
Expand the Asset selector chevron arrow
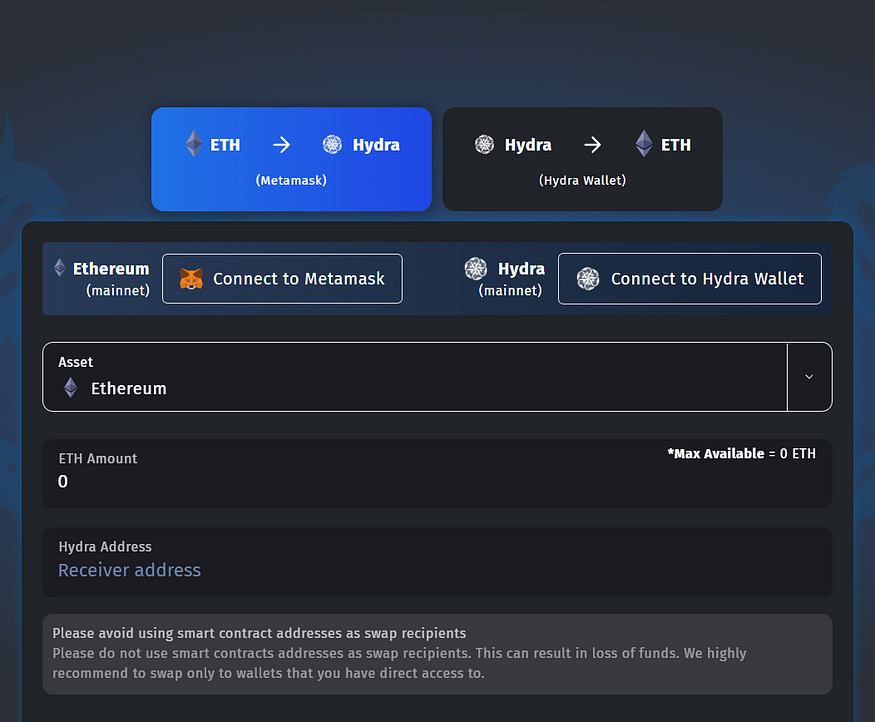pyautogui.click(x=809, y=377)
